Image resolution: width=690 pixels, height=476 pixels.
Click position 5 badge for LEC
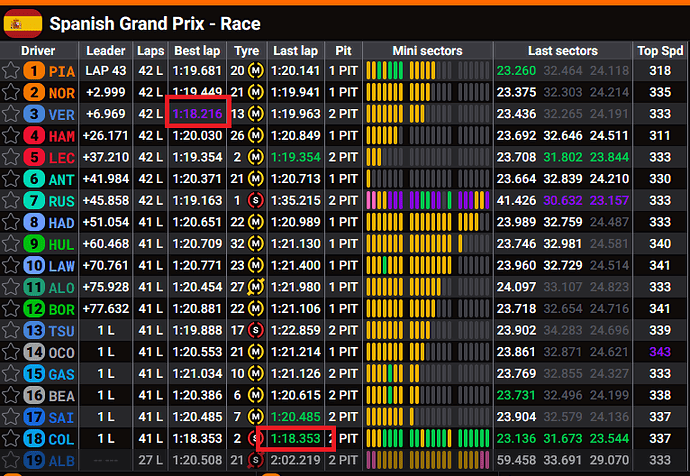pos(34,157)
